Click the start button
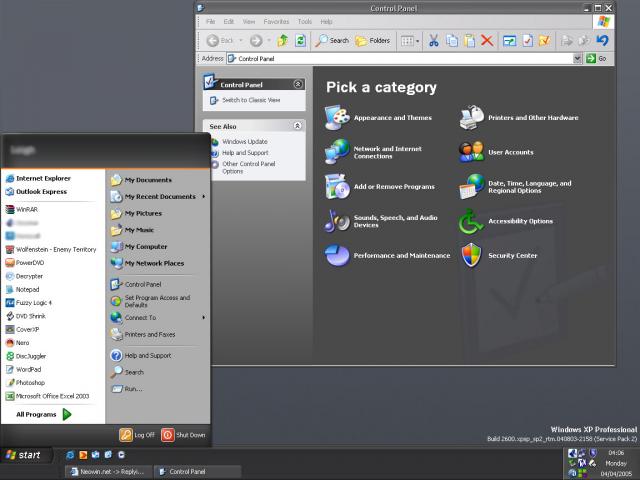This screenshot has height=480, width=640. (x=24, y=455)
